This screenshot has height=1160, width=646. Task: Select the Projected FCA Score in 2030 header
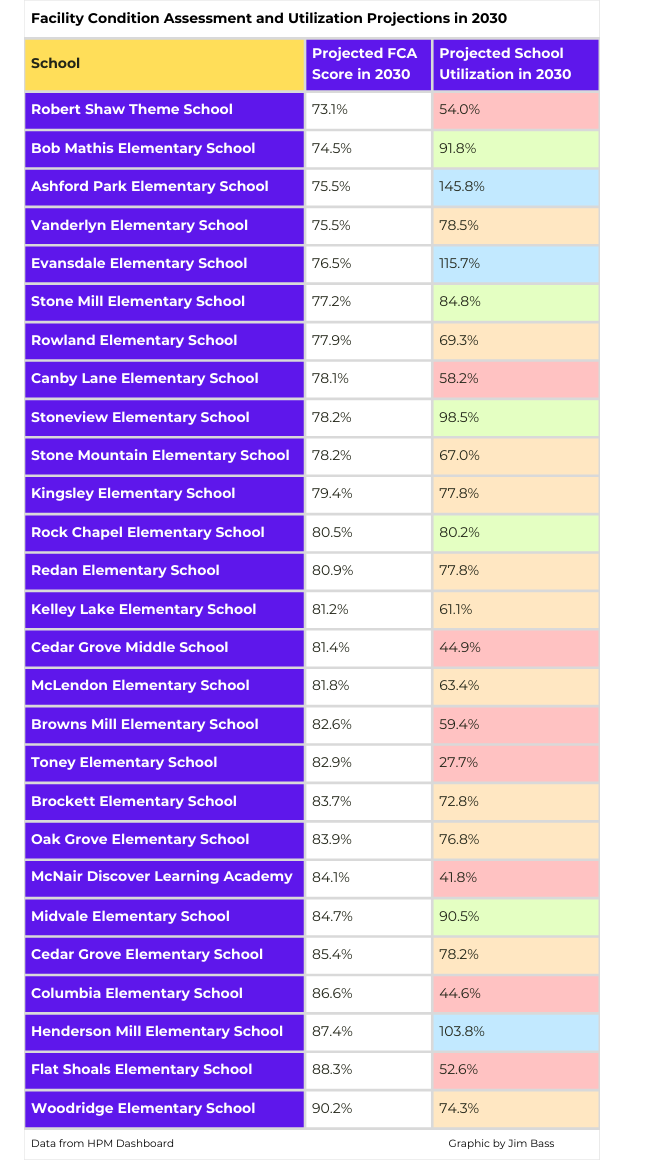[369, 64]
